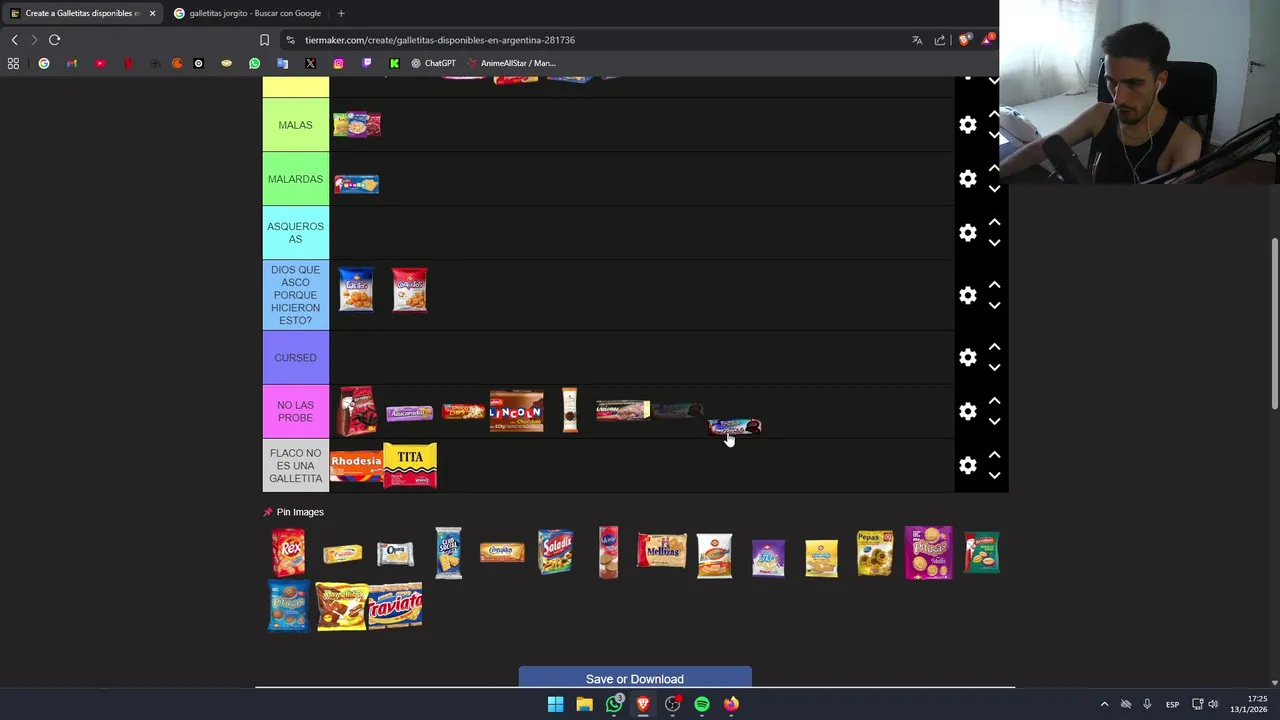Switch to 'galletitas jorgito - Buscar con Google' tab

point(246,13)
